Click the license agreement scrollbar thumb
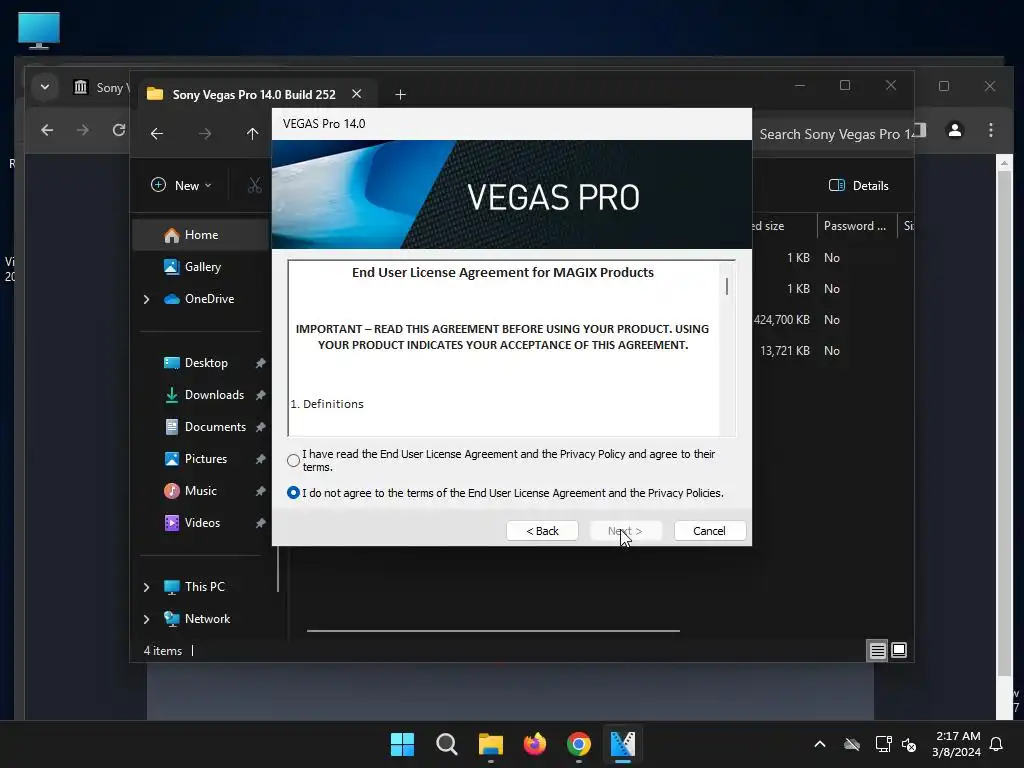This screenshot has height=768, width=1024. [727, 286]
